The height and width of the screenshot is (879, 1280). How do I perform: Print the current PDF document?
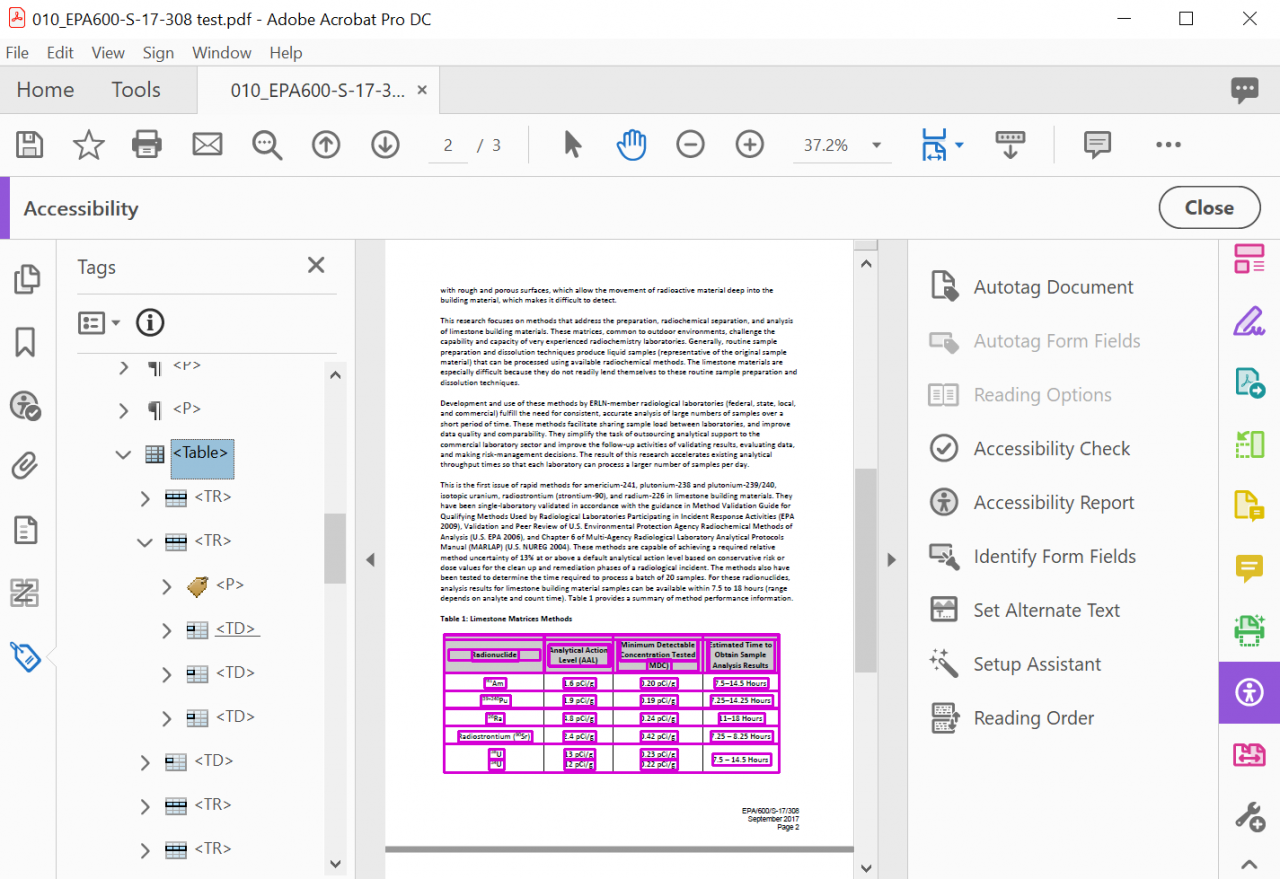(147, 144)
